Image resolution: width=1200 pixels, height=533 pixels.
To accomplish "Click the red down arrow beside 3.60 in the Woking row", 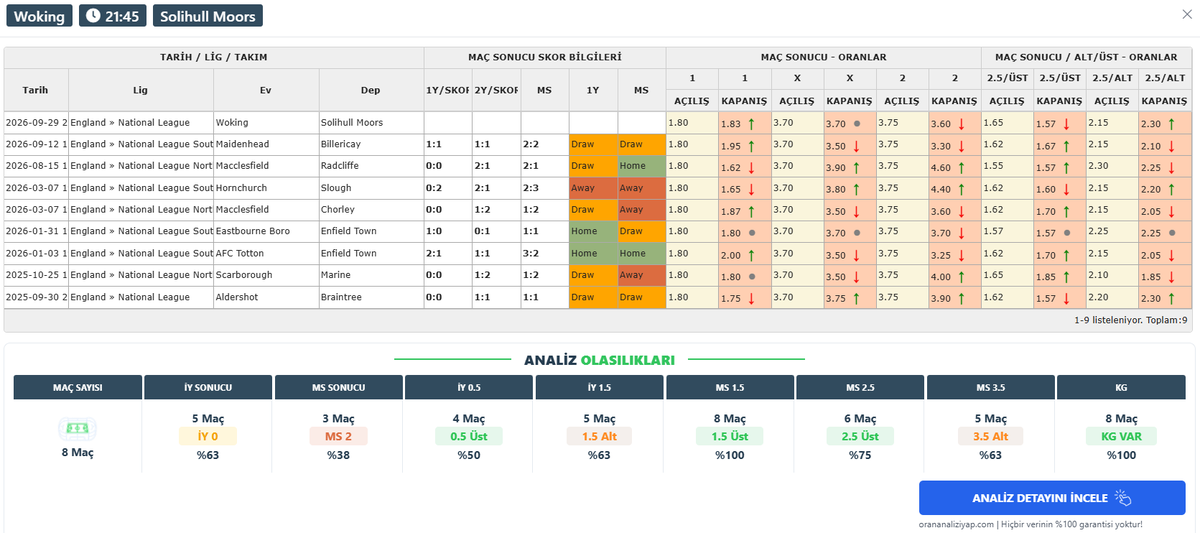I will pos(961,123).
